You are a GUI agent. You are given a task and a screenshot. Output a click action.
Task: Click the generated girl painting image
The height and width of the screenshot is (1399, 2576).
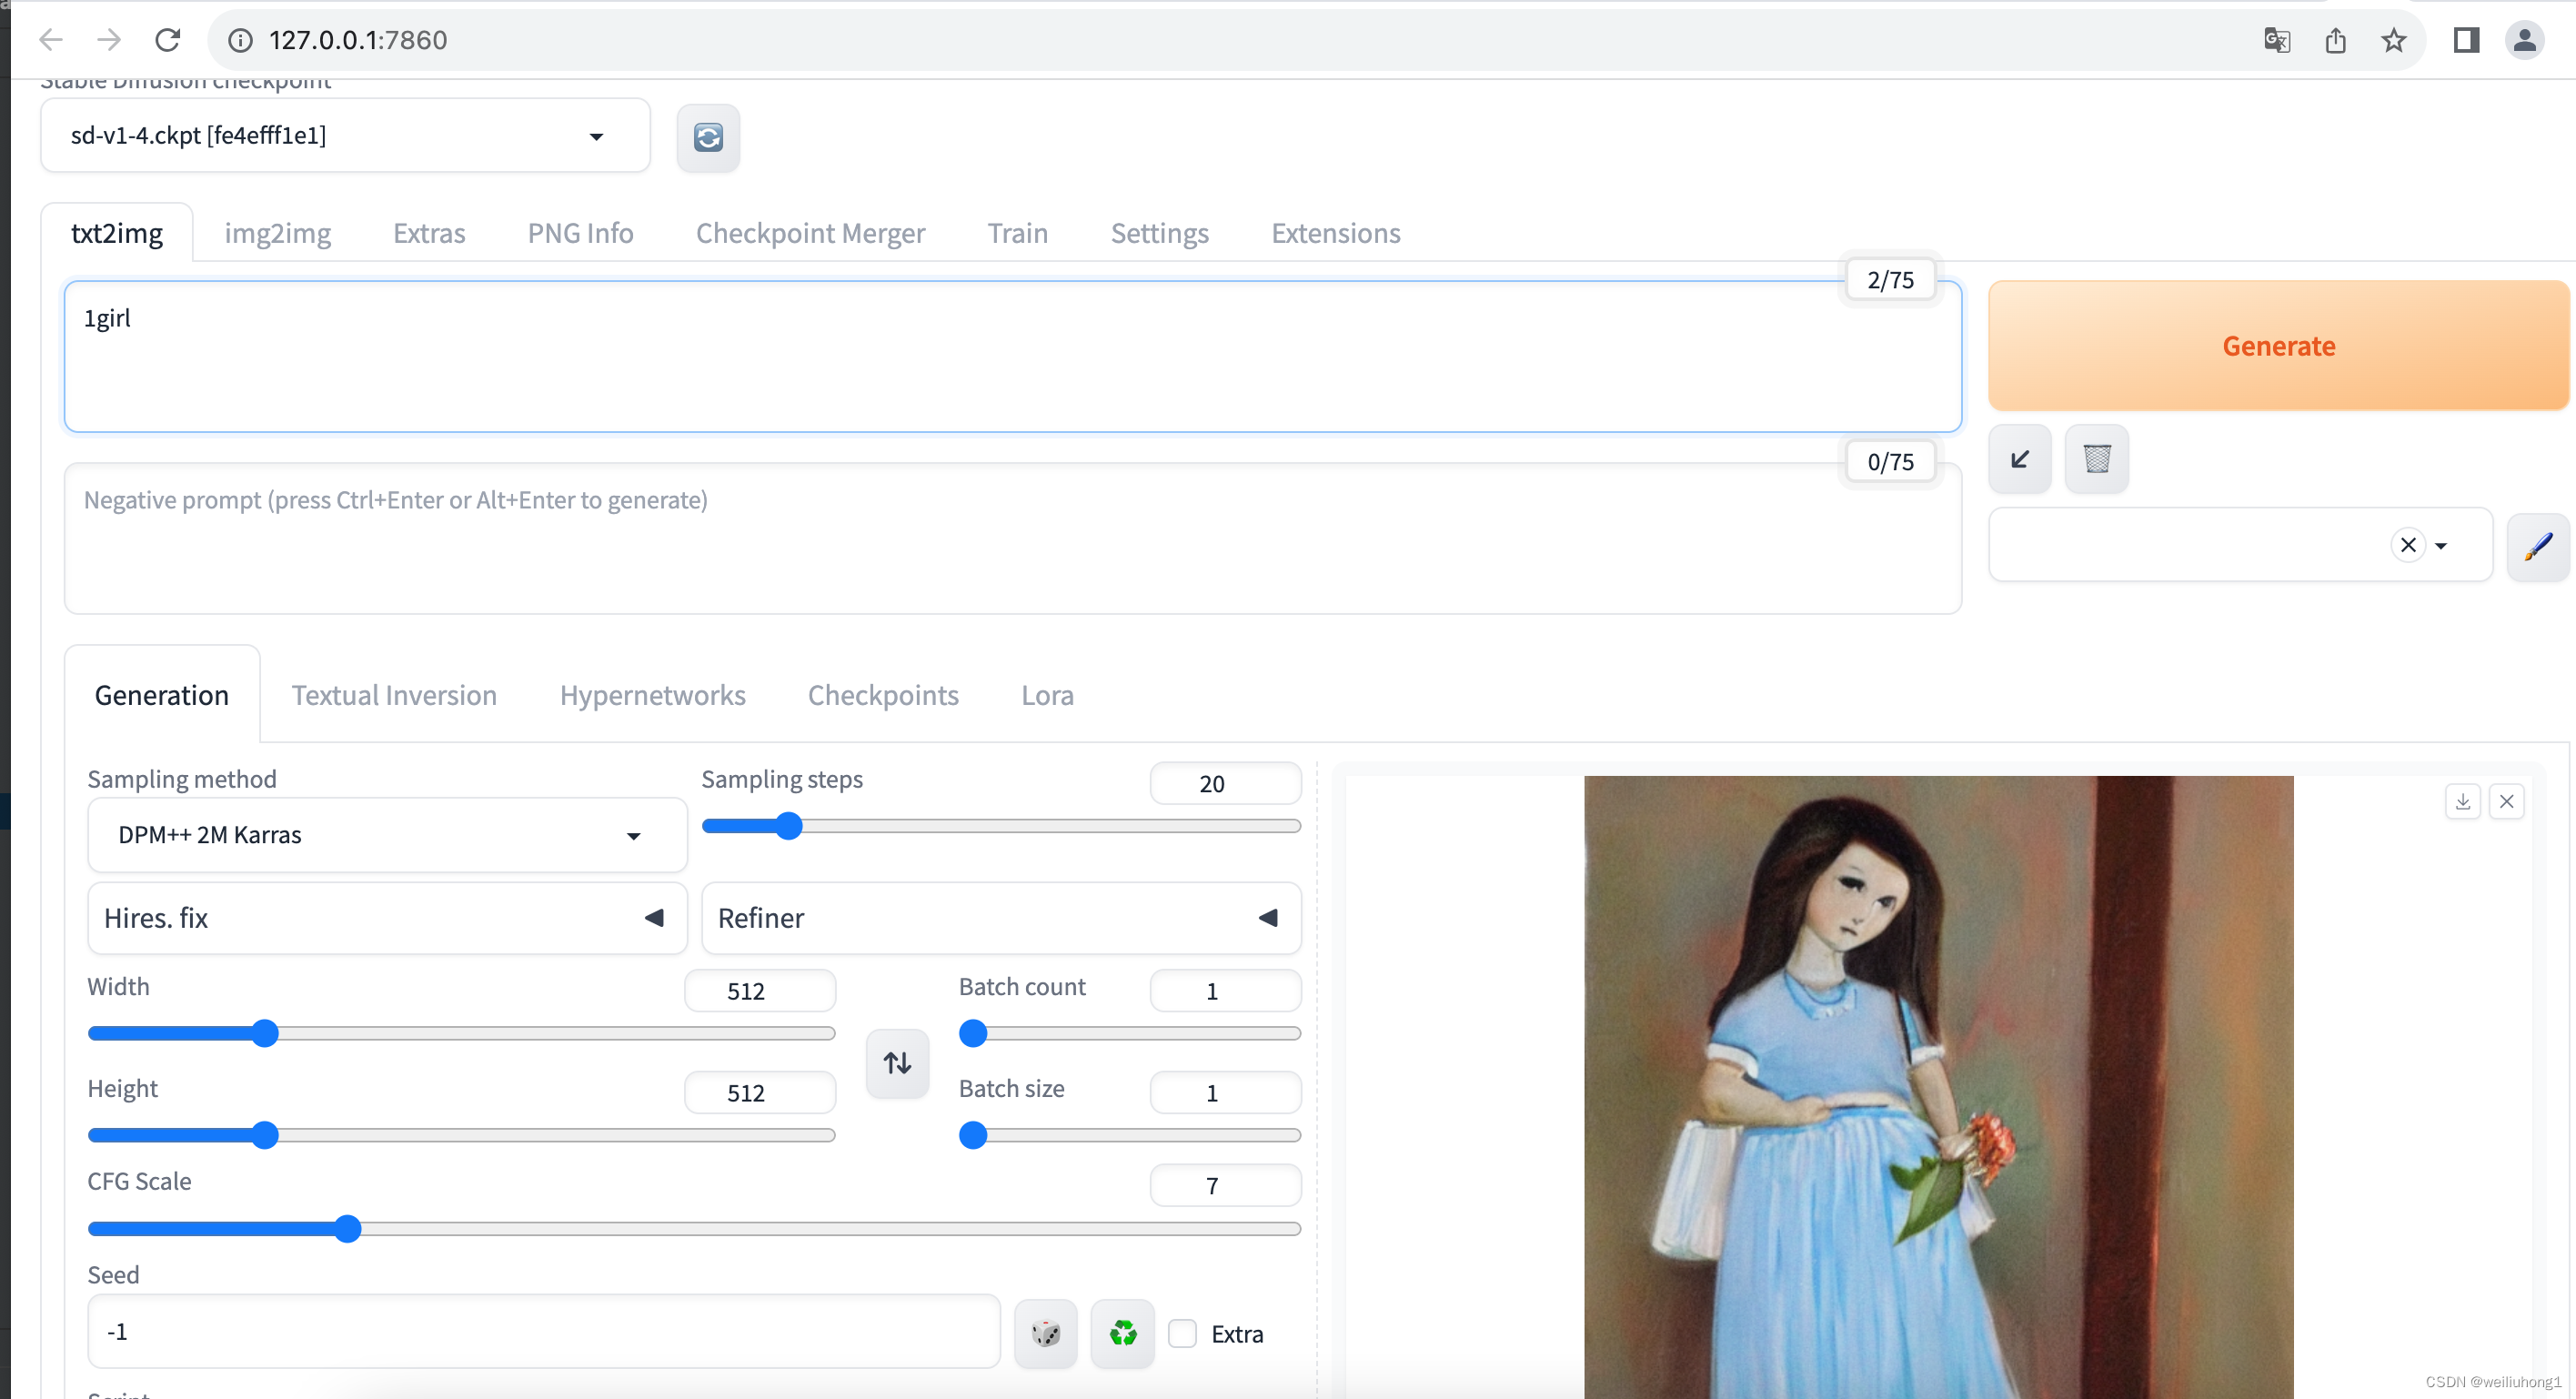pos(1938,1087)
